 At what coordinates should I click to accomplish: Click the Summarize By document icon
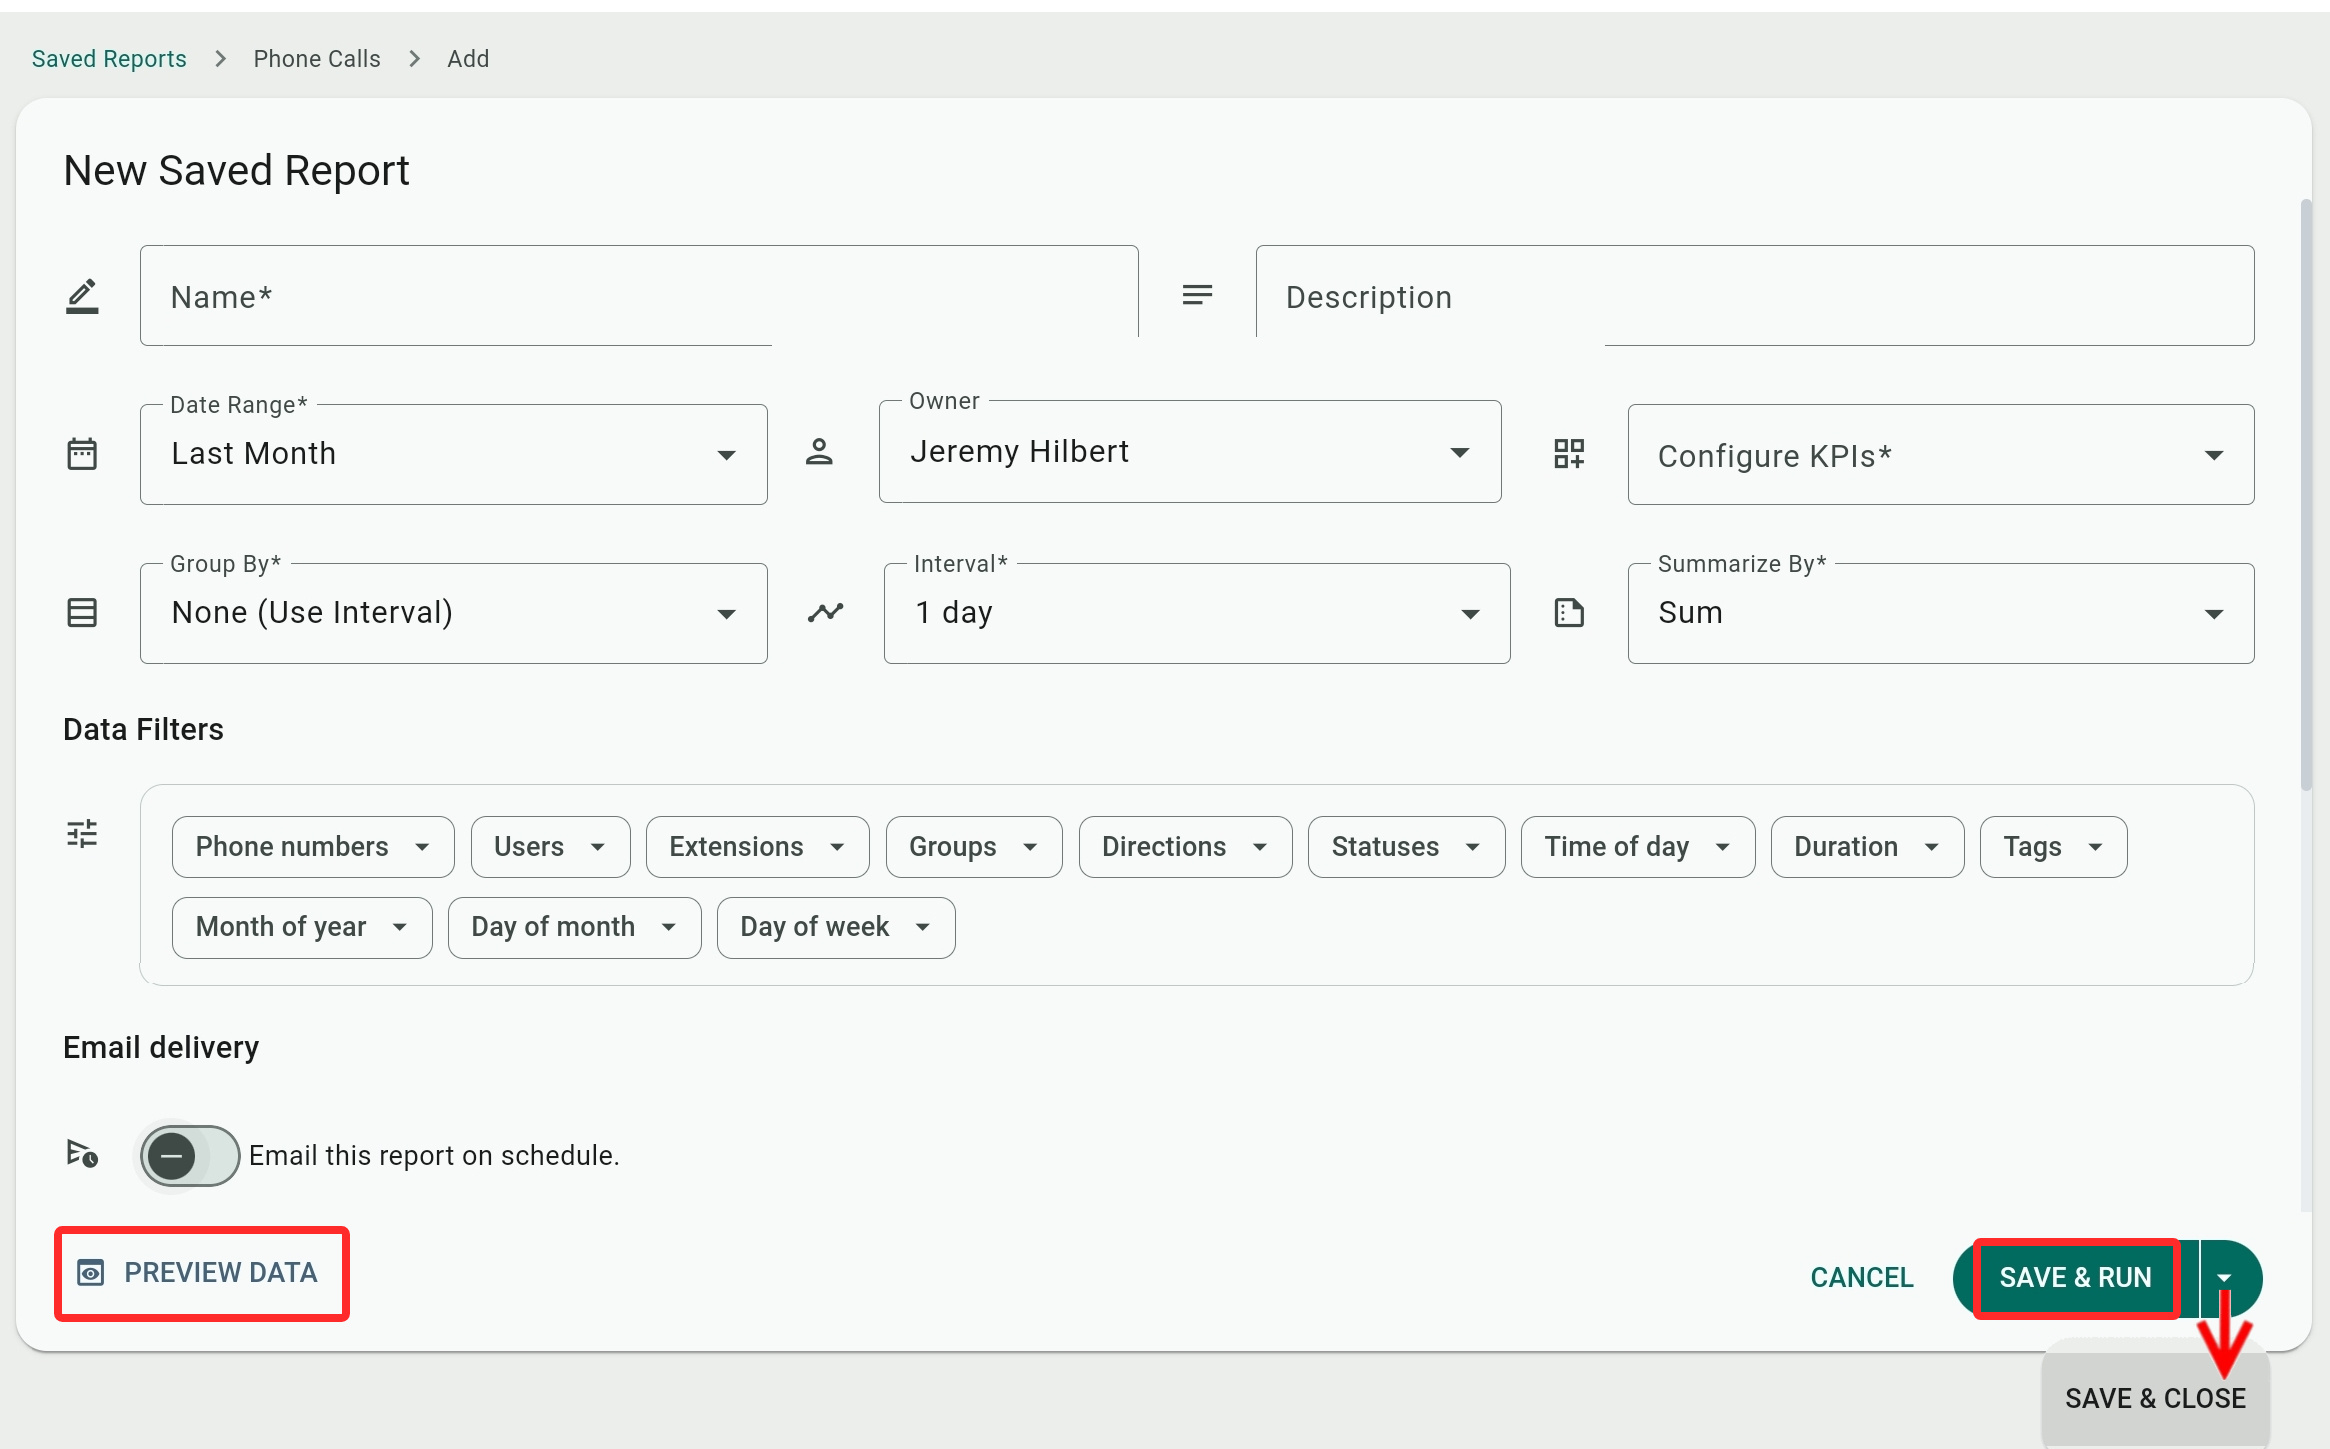[1569, 612]
